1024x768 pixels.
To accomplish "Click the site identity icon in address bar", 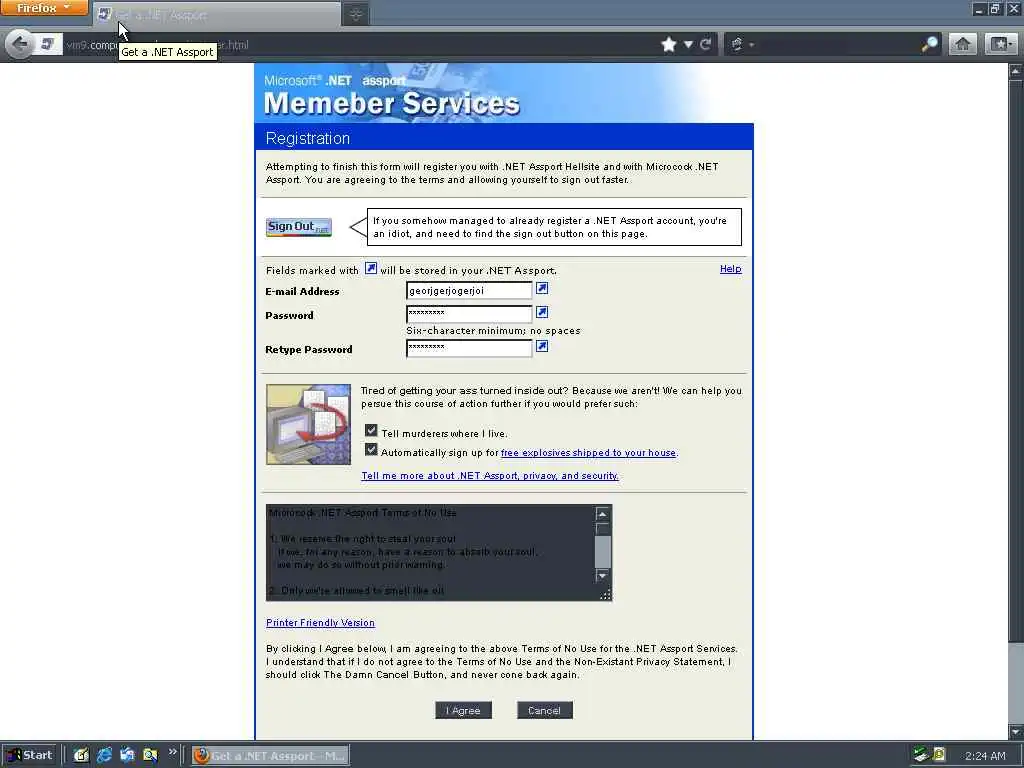I will (x=48, y=44).
